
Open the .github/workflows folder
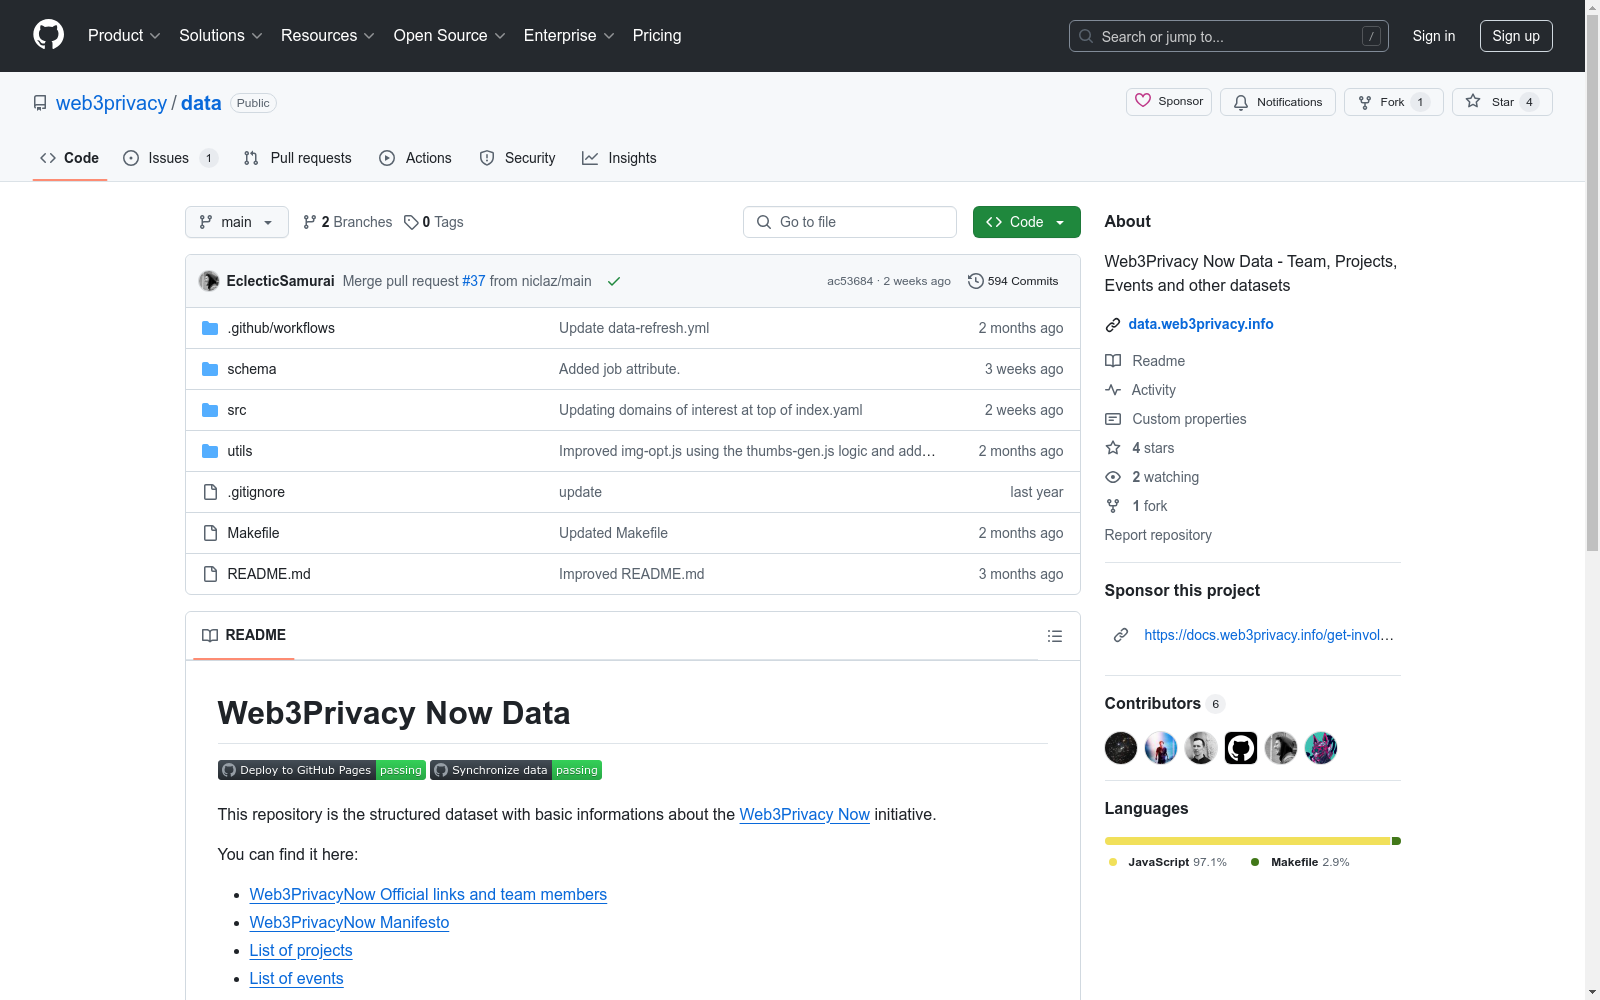tap(281, 328)
